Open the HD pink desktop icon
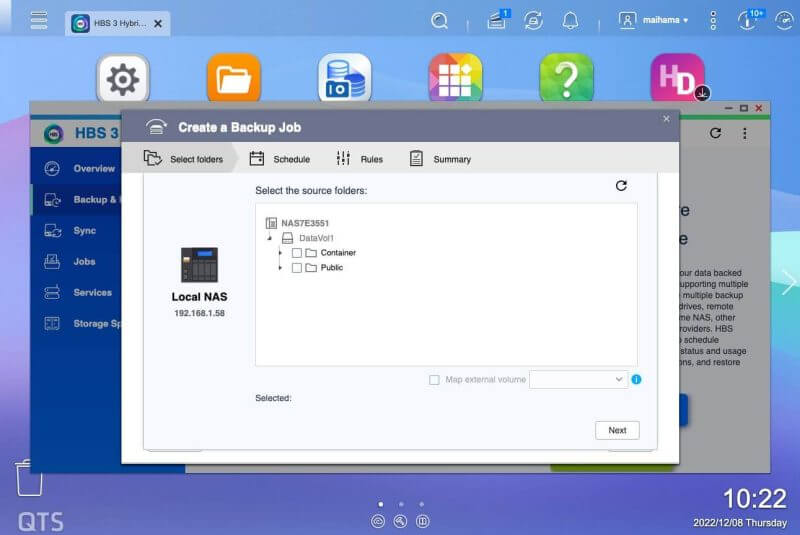800x535 pixels. coord(678,79)
